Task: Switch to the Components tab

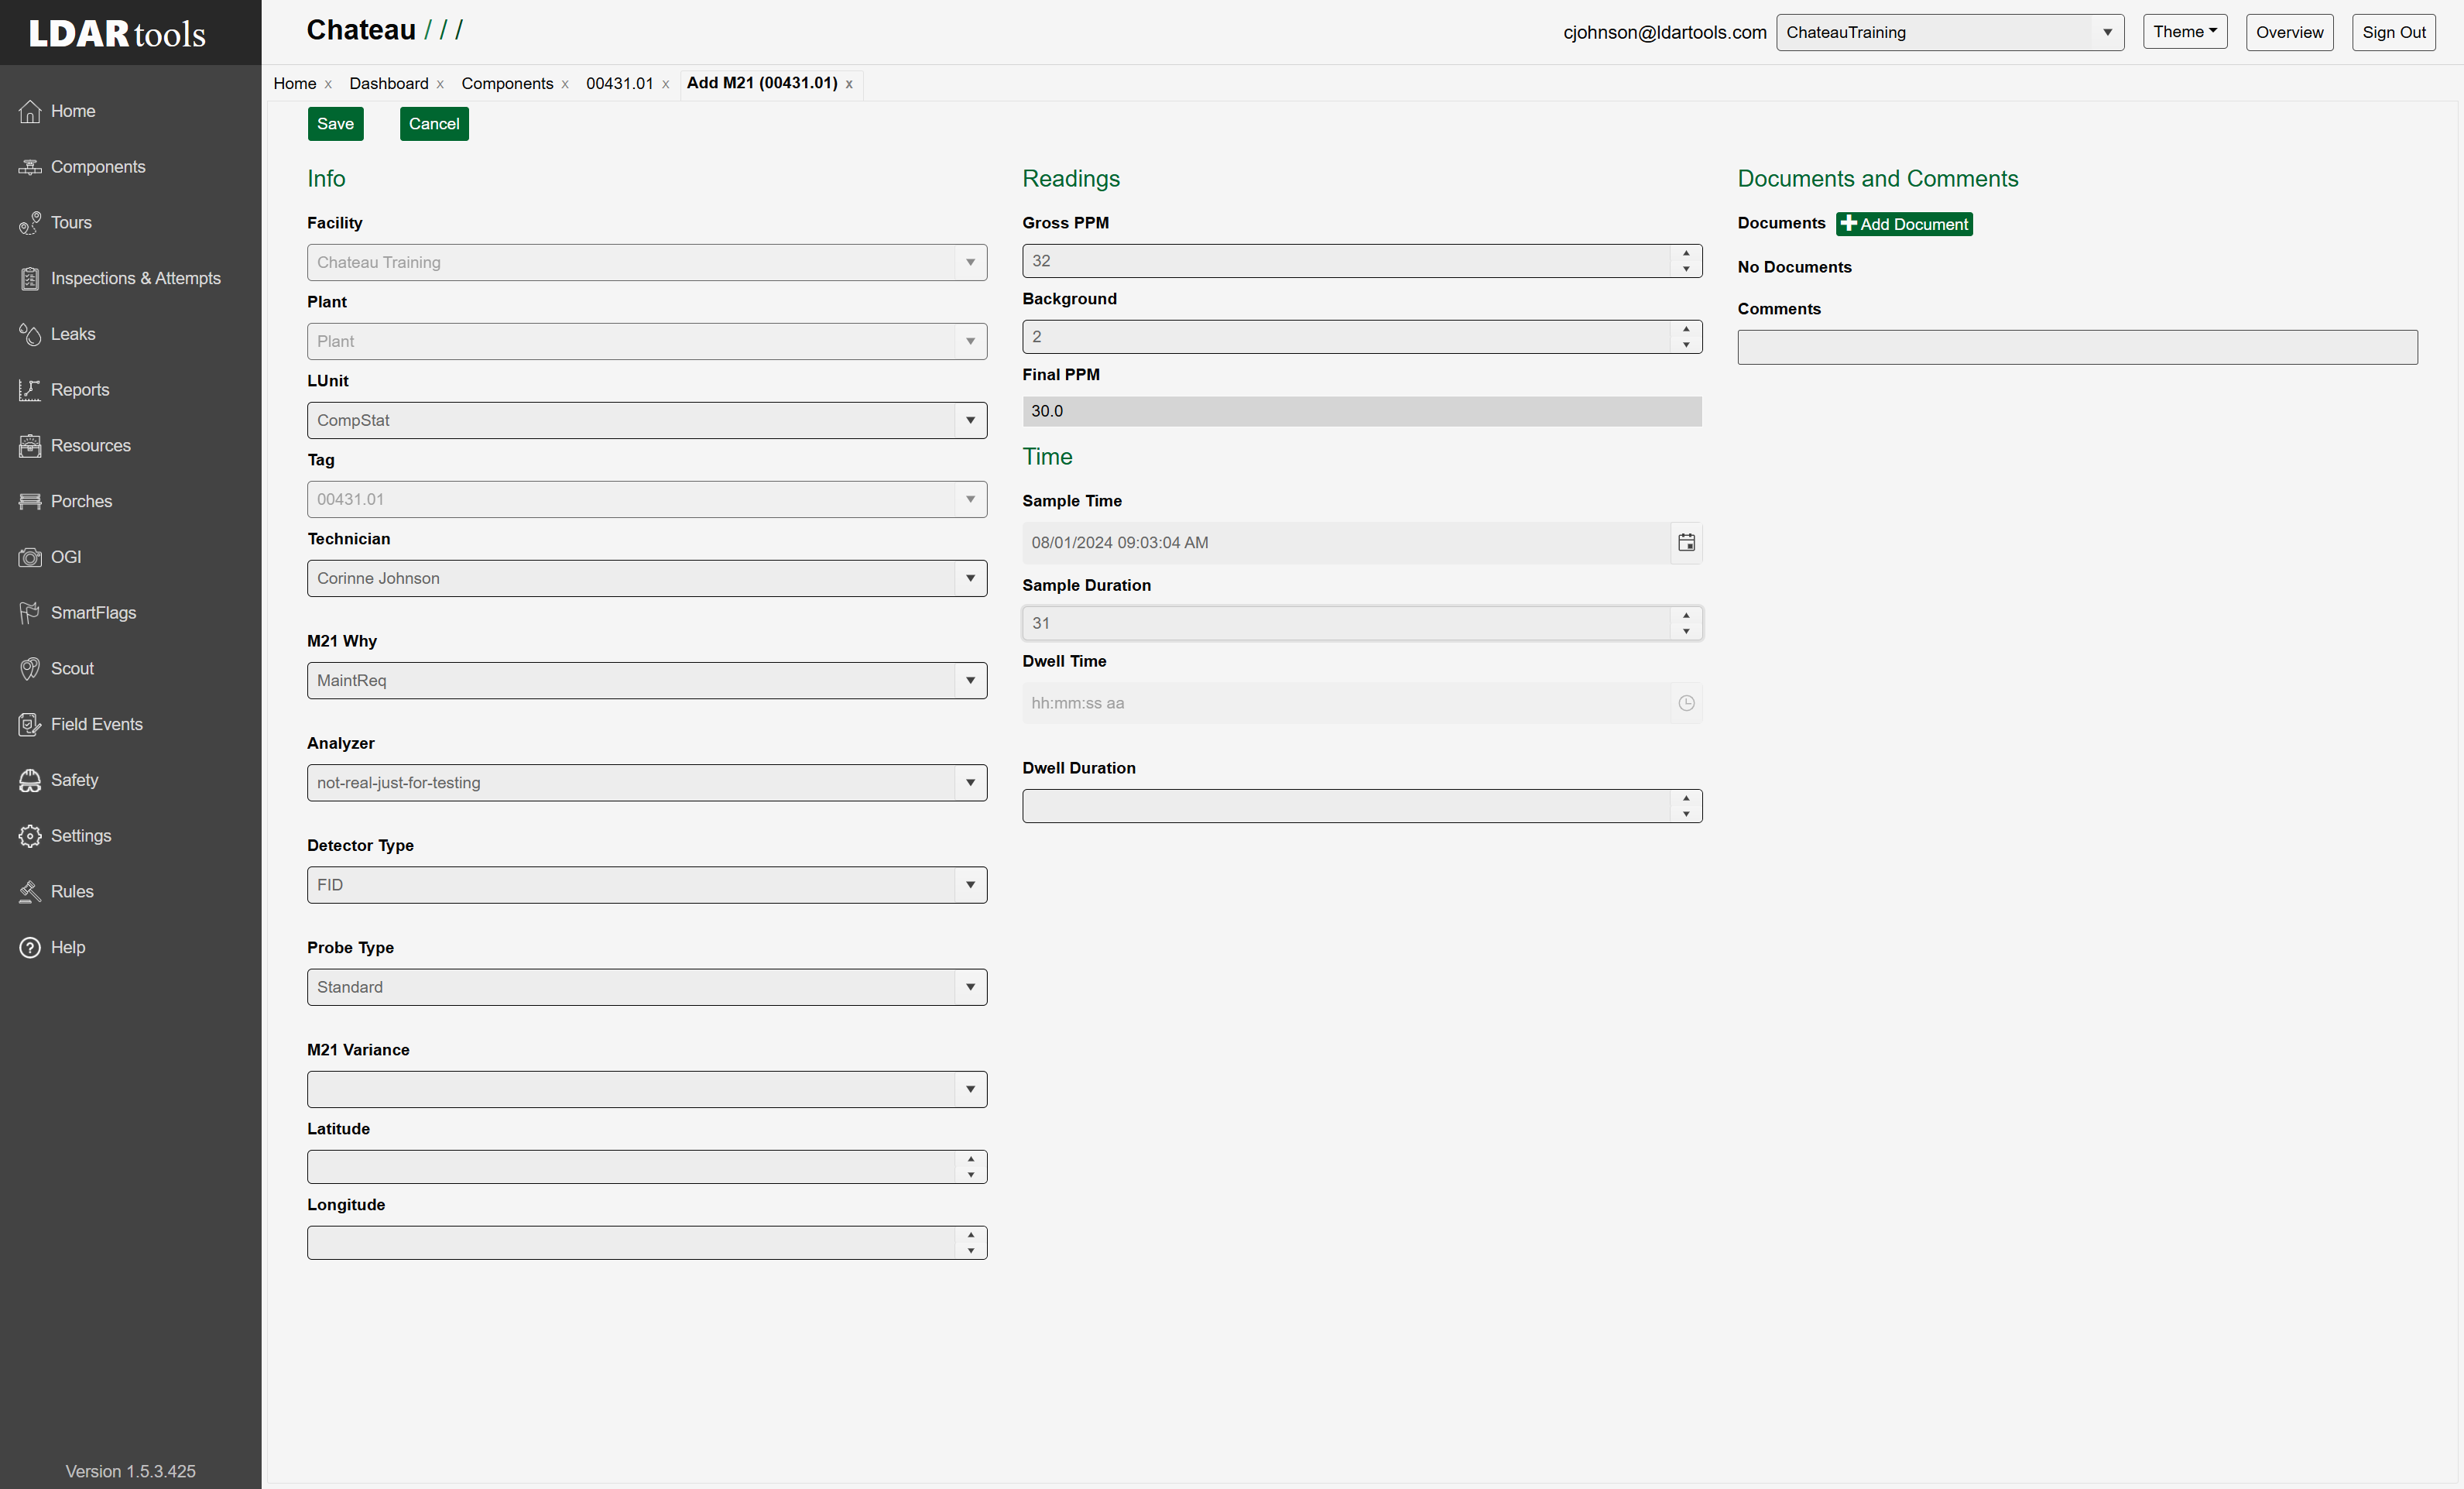Action: [x=507, y=83]
